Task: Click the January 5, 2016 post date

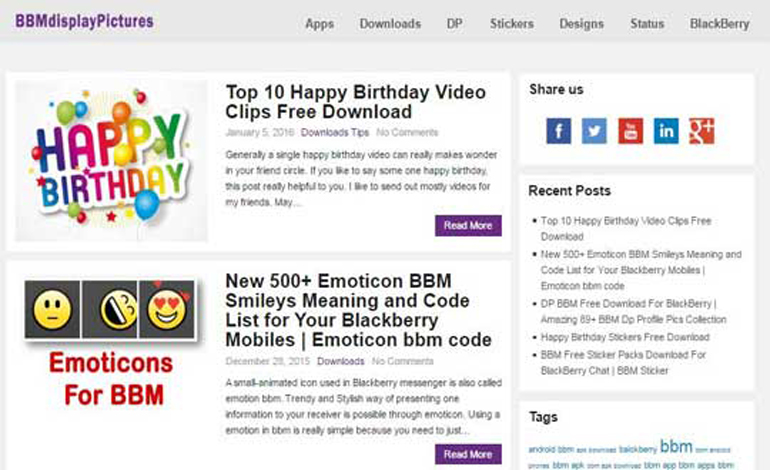Action: click(260, 133)
